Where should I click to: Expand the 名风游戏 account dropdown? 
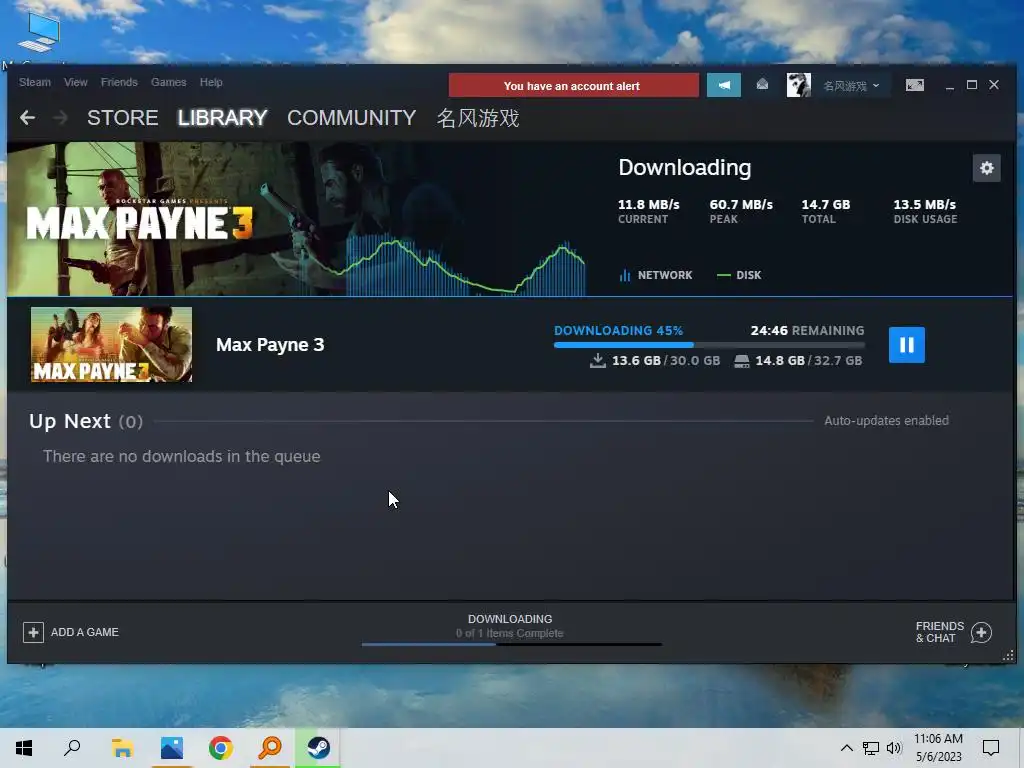click(x=851, y=86)
